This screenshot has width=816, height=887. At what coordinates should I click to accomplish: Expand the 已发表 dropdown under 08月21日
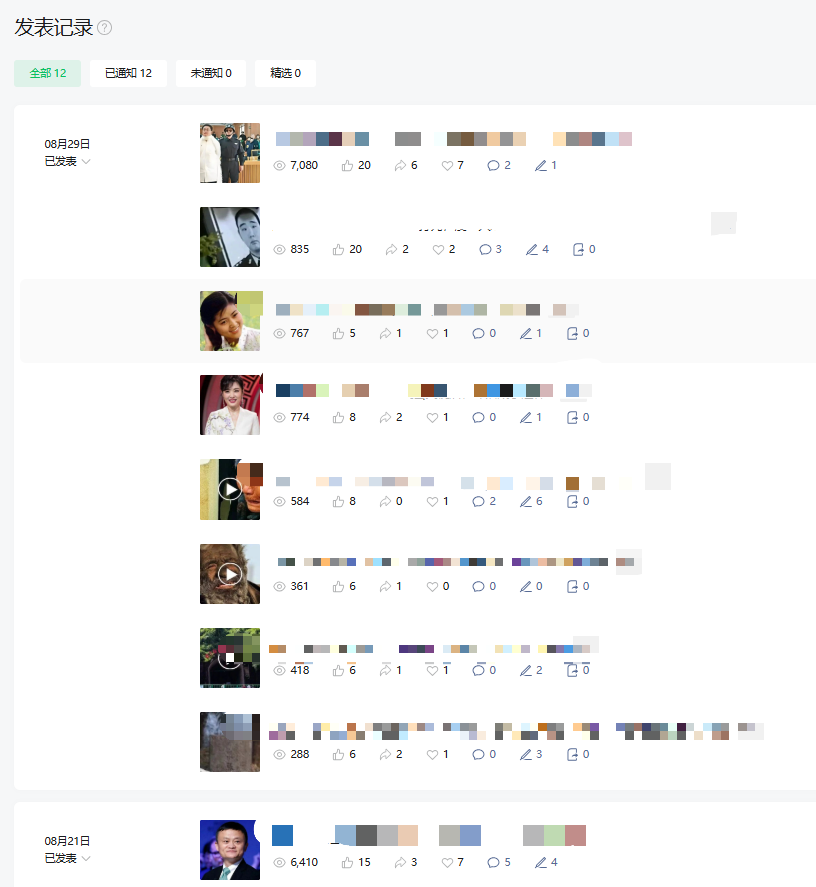pyautogui.click(x=67, y=859)
